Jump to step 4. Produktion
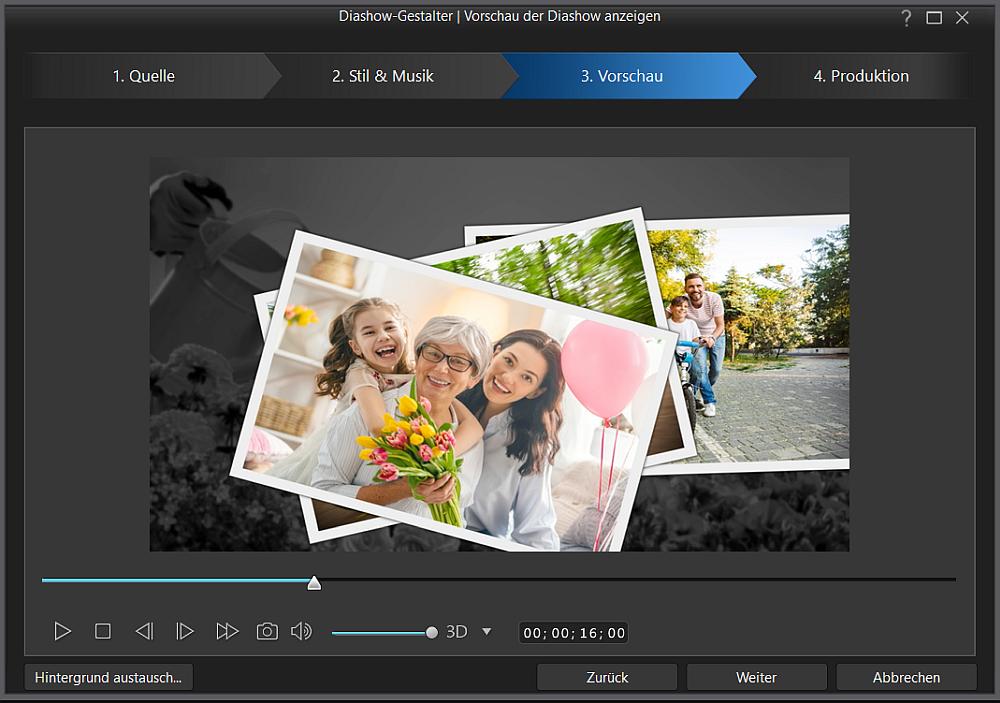 coord(861,76)
